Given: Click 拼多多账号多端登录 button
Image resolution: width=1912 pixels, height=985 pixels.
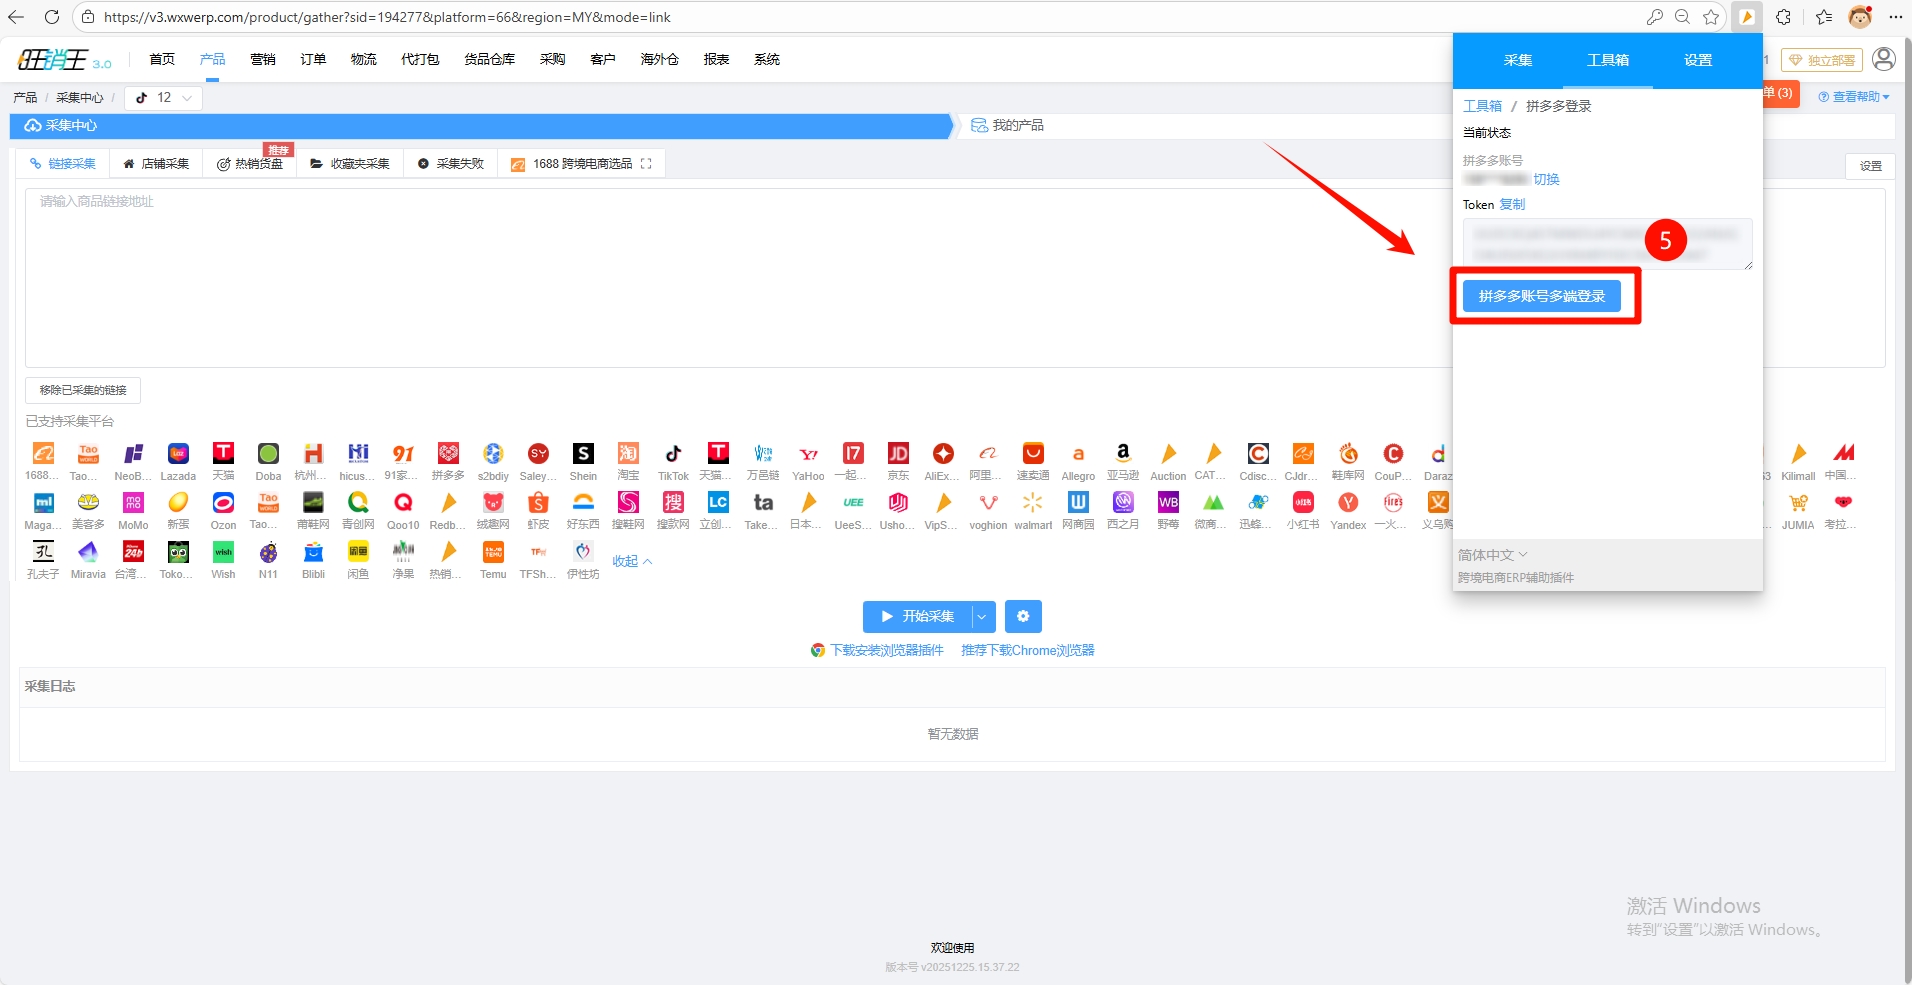Looking at the screenshot, I should coord(1541,297).
